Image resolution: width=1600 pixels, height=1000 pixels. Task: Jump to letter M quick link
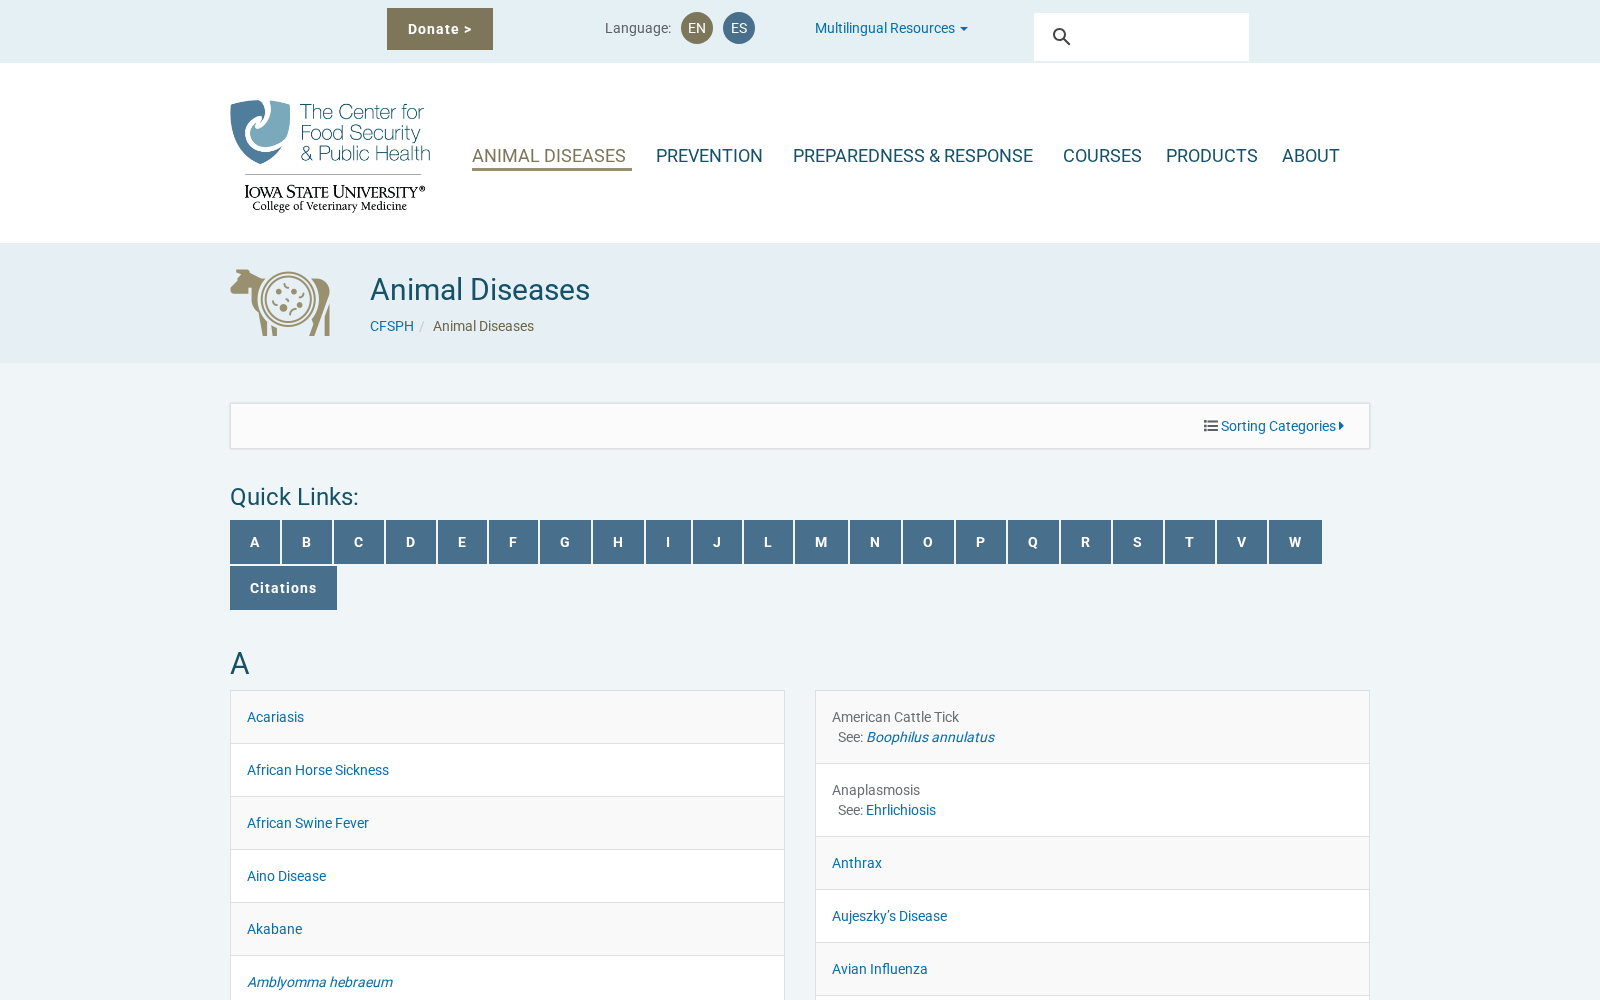[x=821, y=542]
